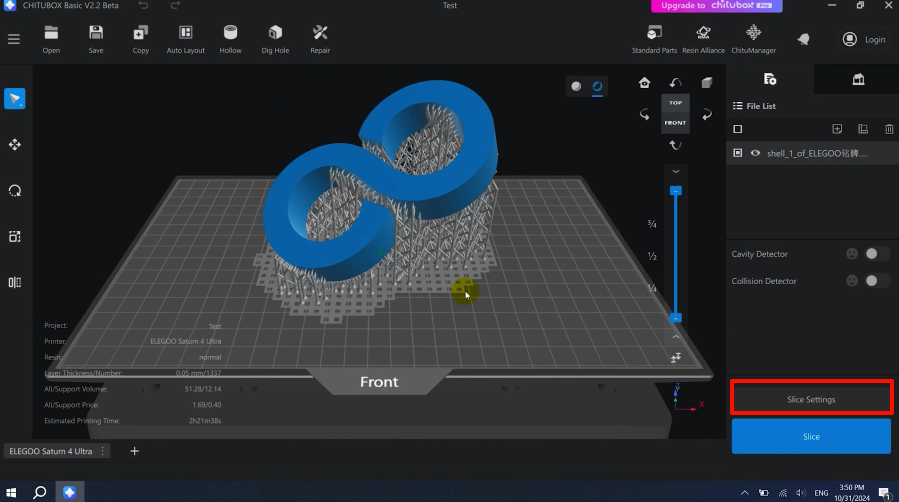The width and height of the screenshot is (899, 502).
Task: Click the down chevron above layer slider
Action: click(x=676, y=171)
